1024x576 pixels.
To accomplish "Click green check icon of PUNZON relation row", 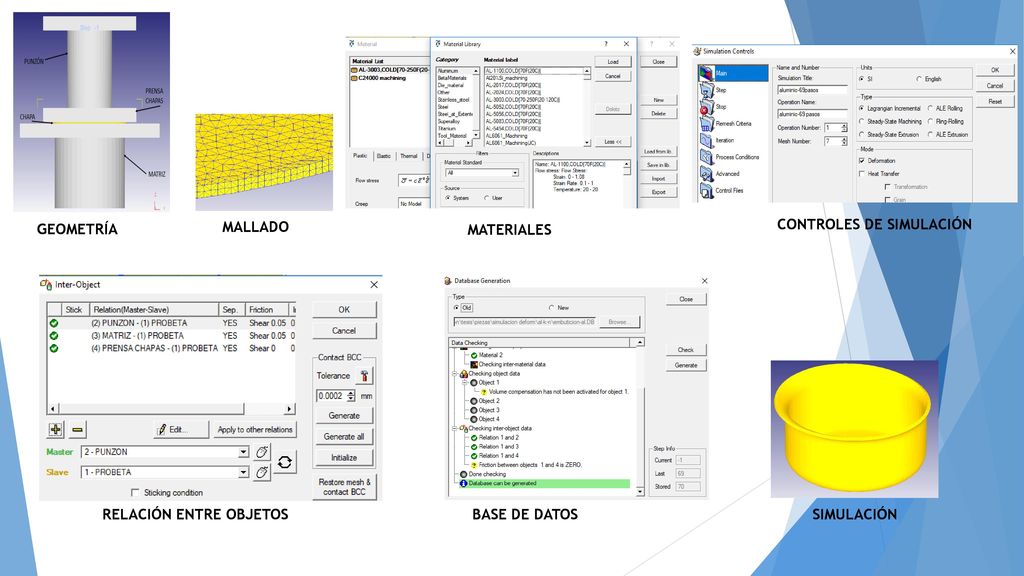I will (x=54, y=323).
